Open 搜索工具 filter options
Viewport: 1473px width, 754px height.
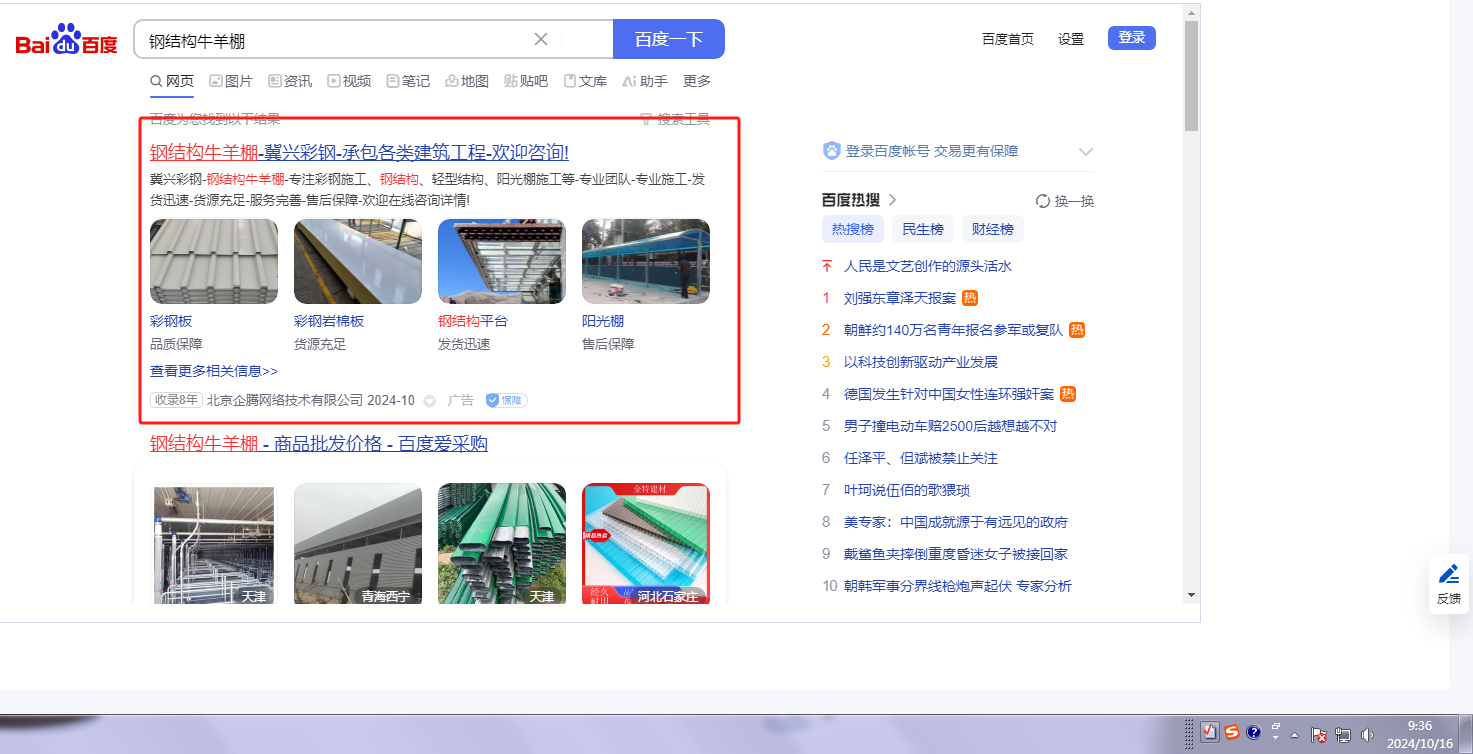pos(675,120)
